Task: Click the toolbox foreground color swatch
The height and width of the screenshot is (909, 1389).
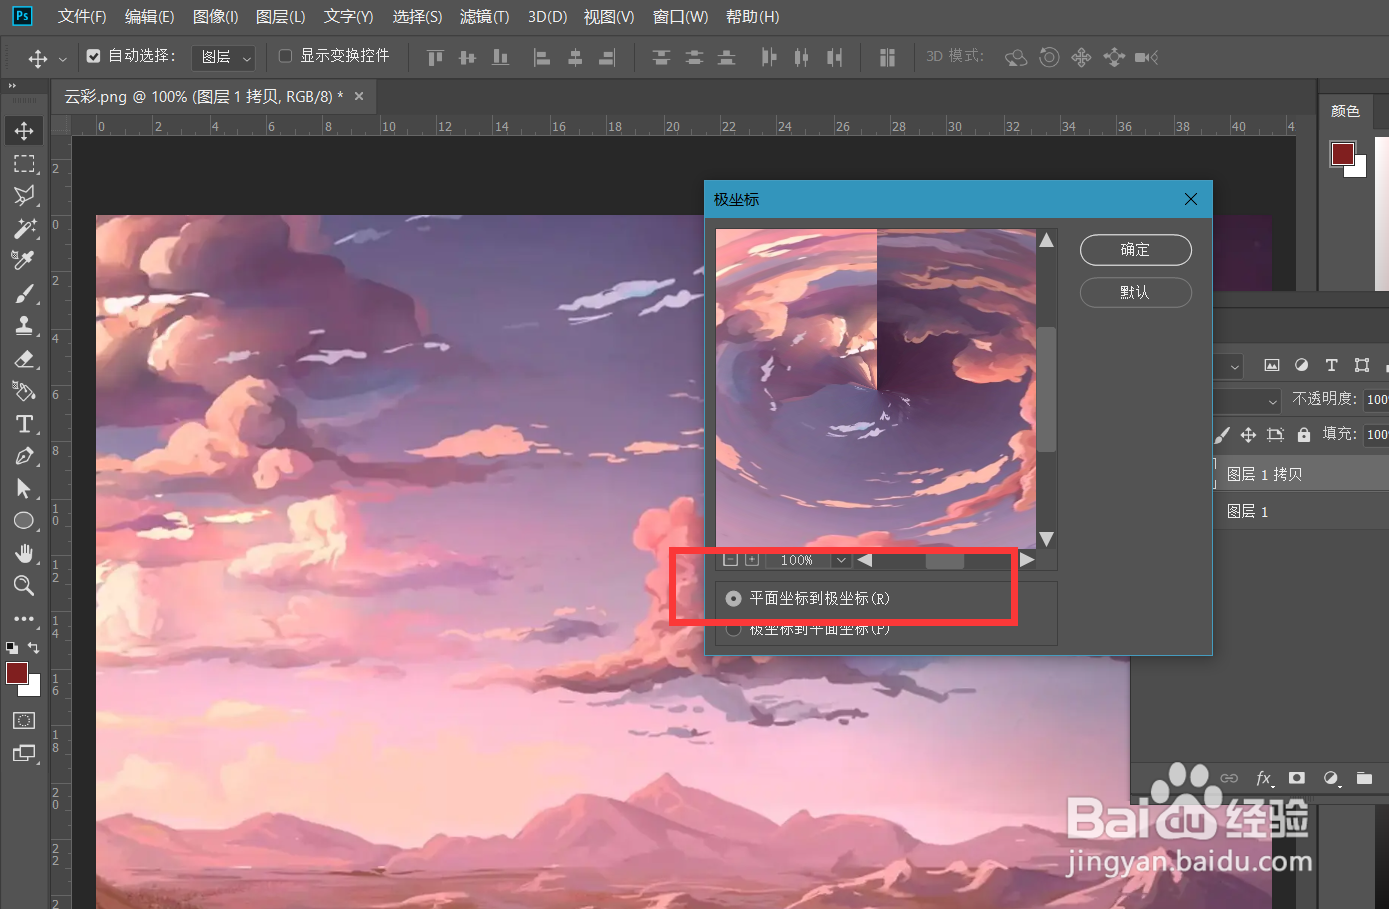Action: (16, 673)
